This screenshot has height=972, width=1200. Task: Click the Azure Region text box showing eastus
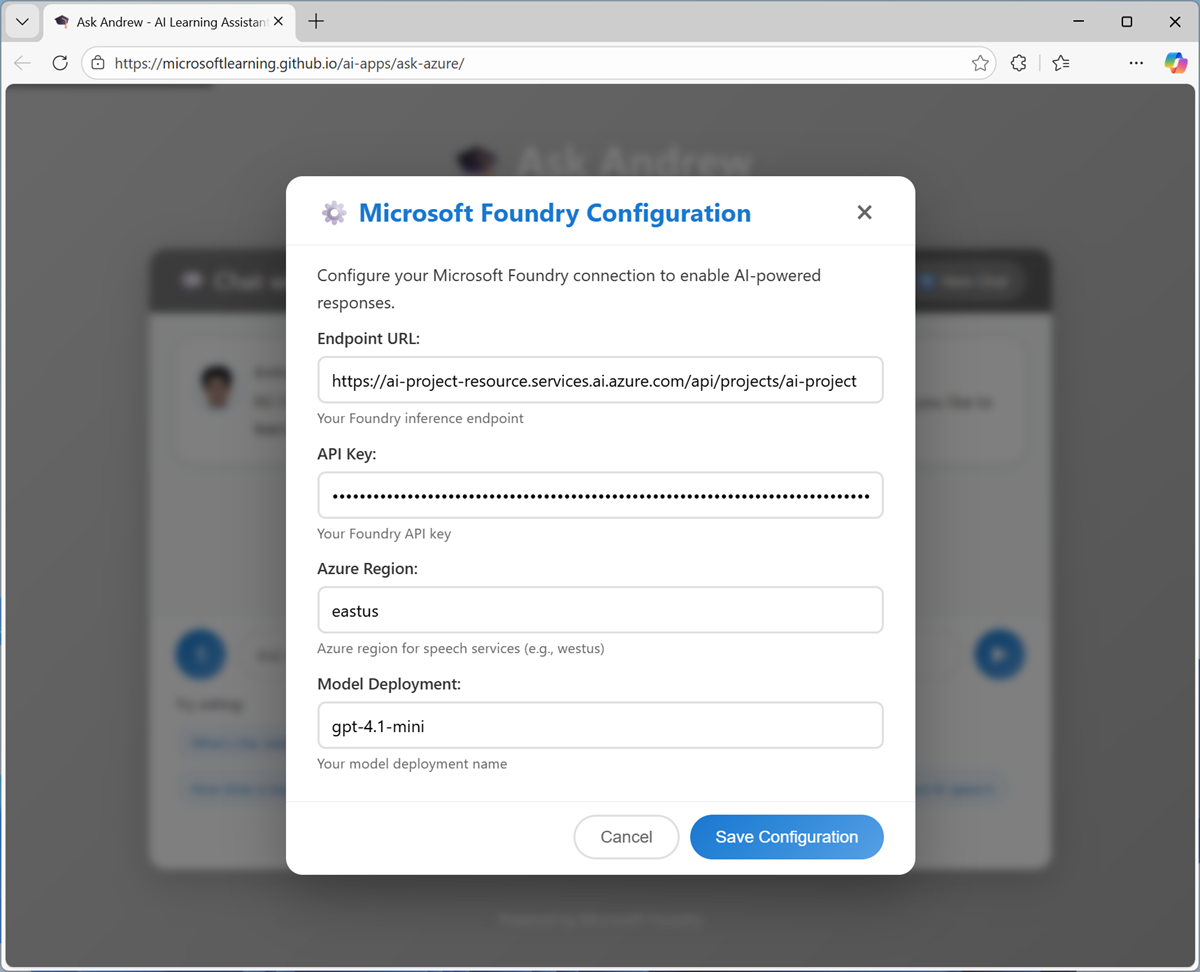coord(600,610)
